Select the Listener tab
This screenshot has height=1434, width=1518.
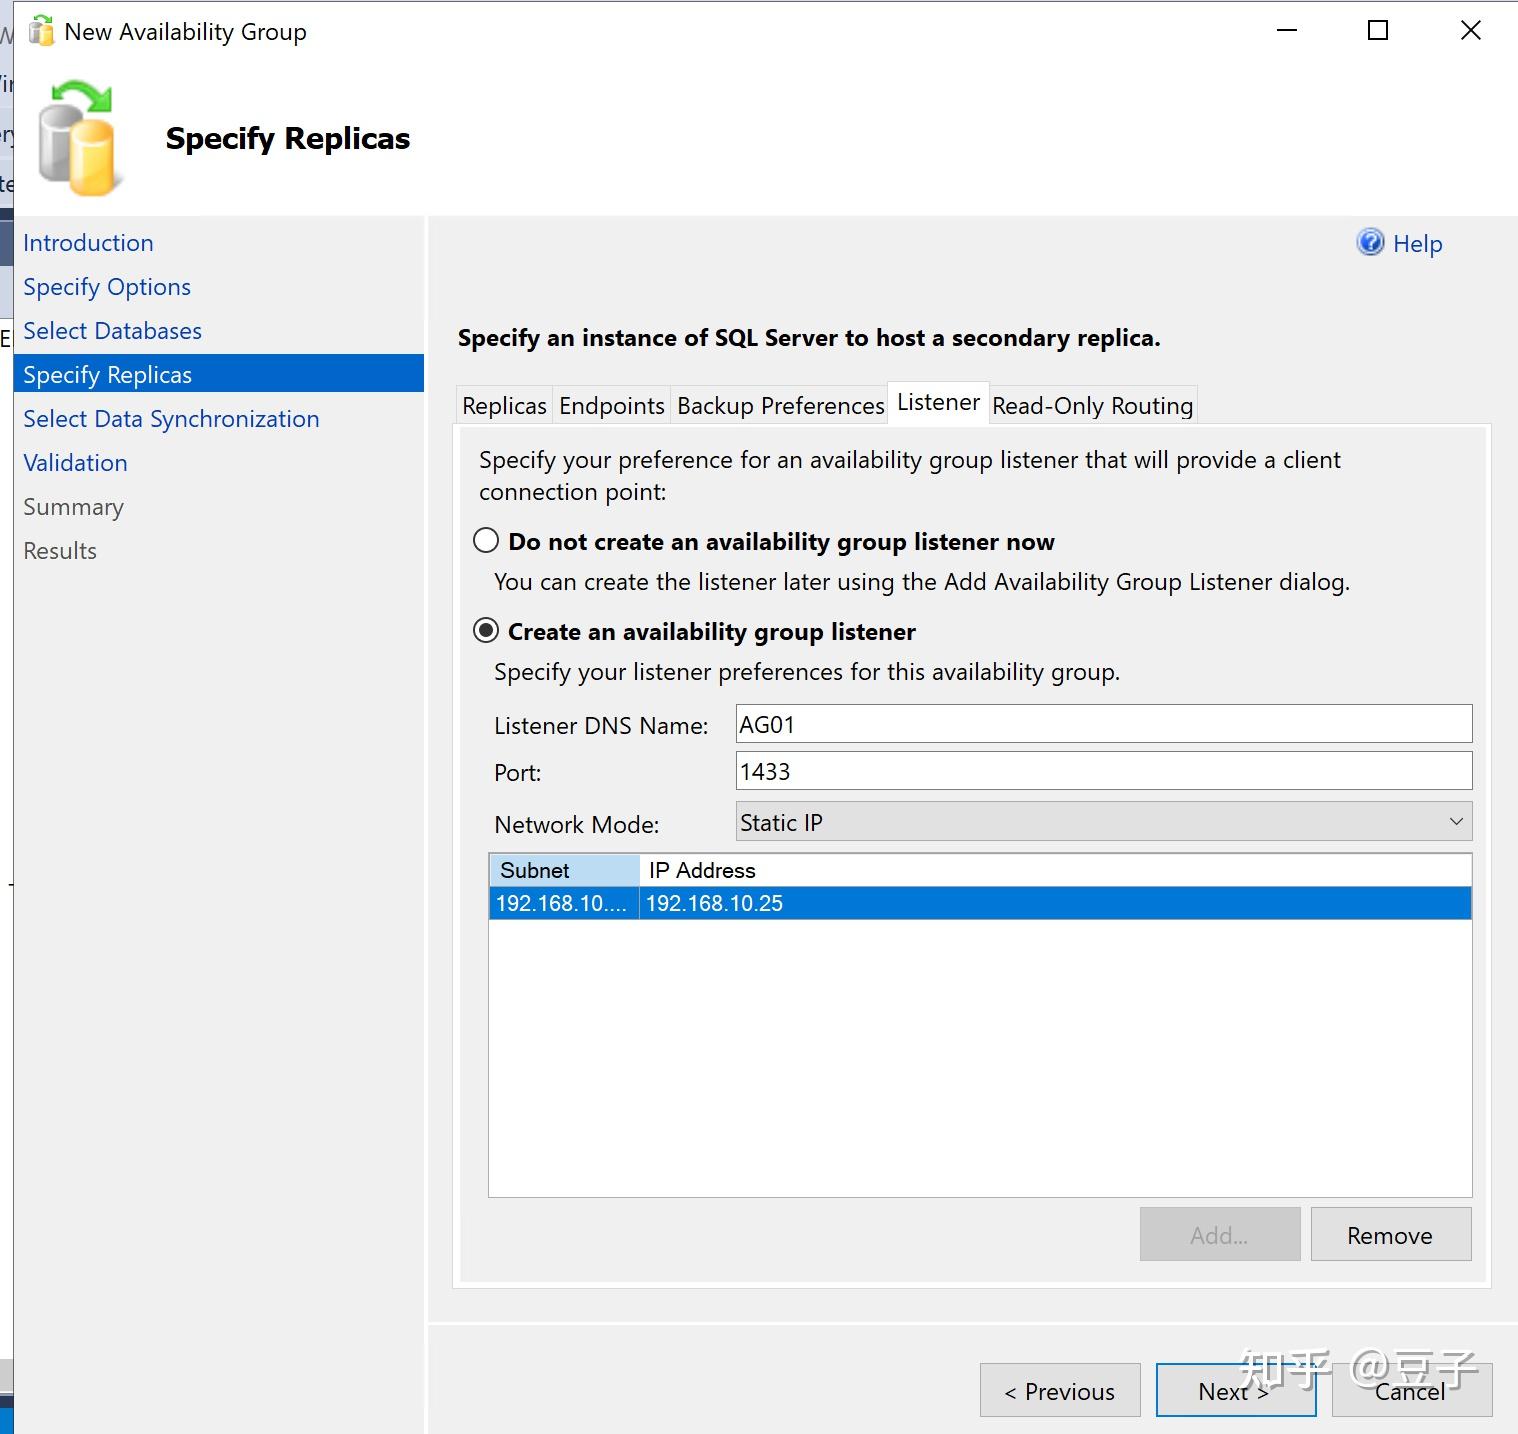pyautogui.click(x=937, y=402)
